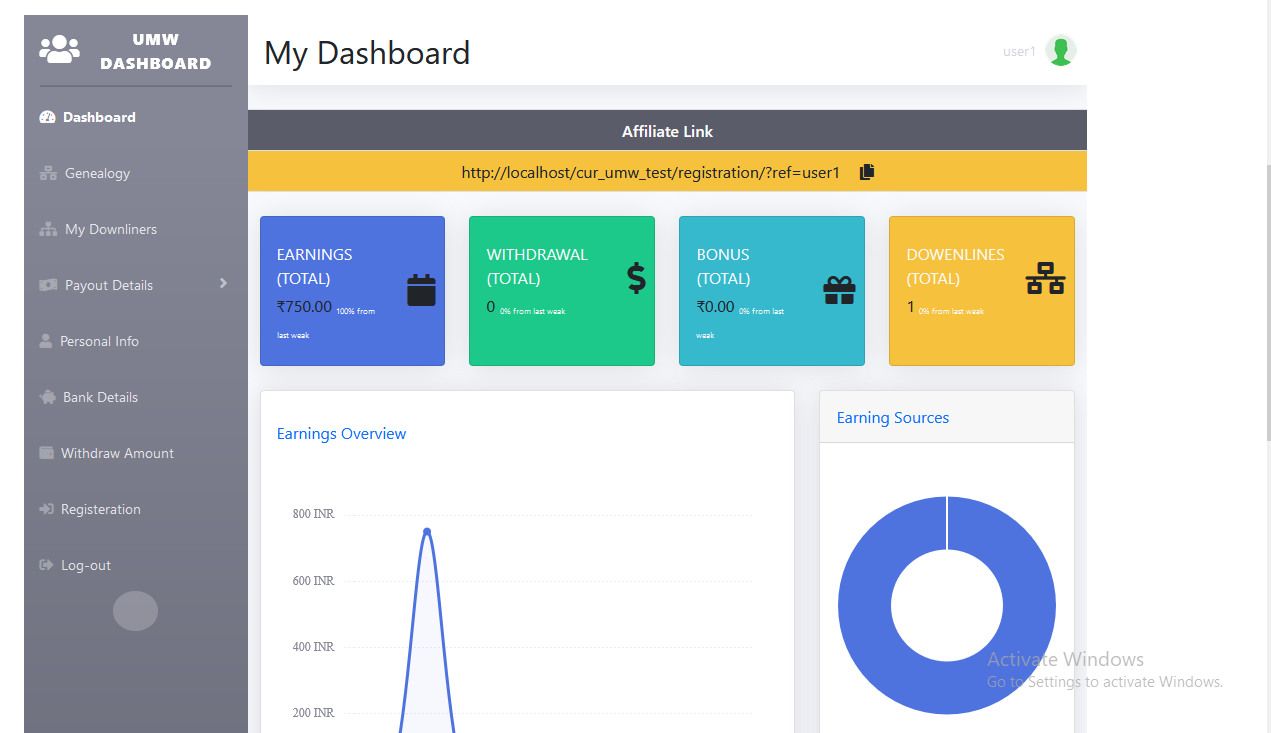Select the Genealogy sidebar icon
Viewport: 1271px width, 733px height.
46,173
